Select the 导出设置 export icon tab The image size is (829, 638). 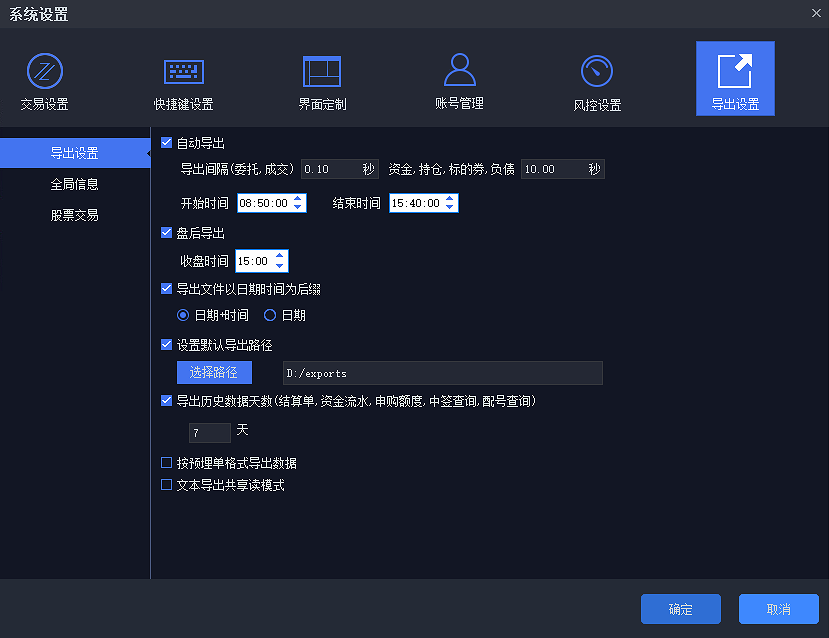click(735, 78)
